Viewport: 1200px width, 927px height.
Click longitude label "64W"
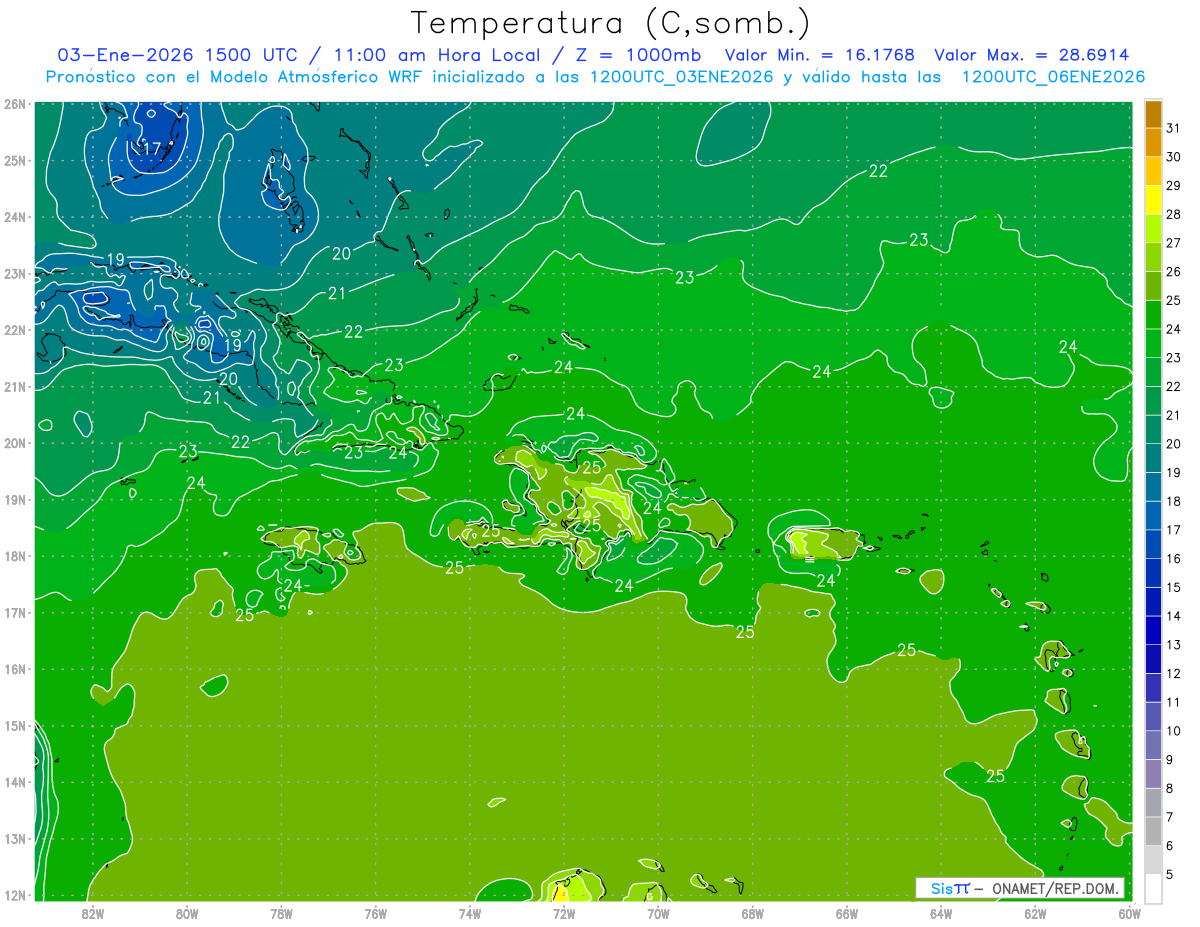click(x=941, y=913)
